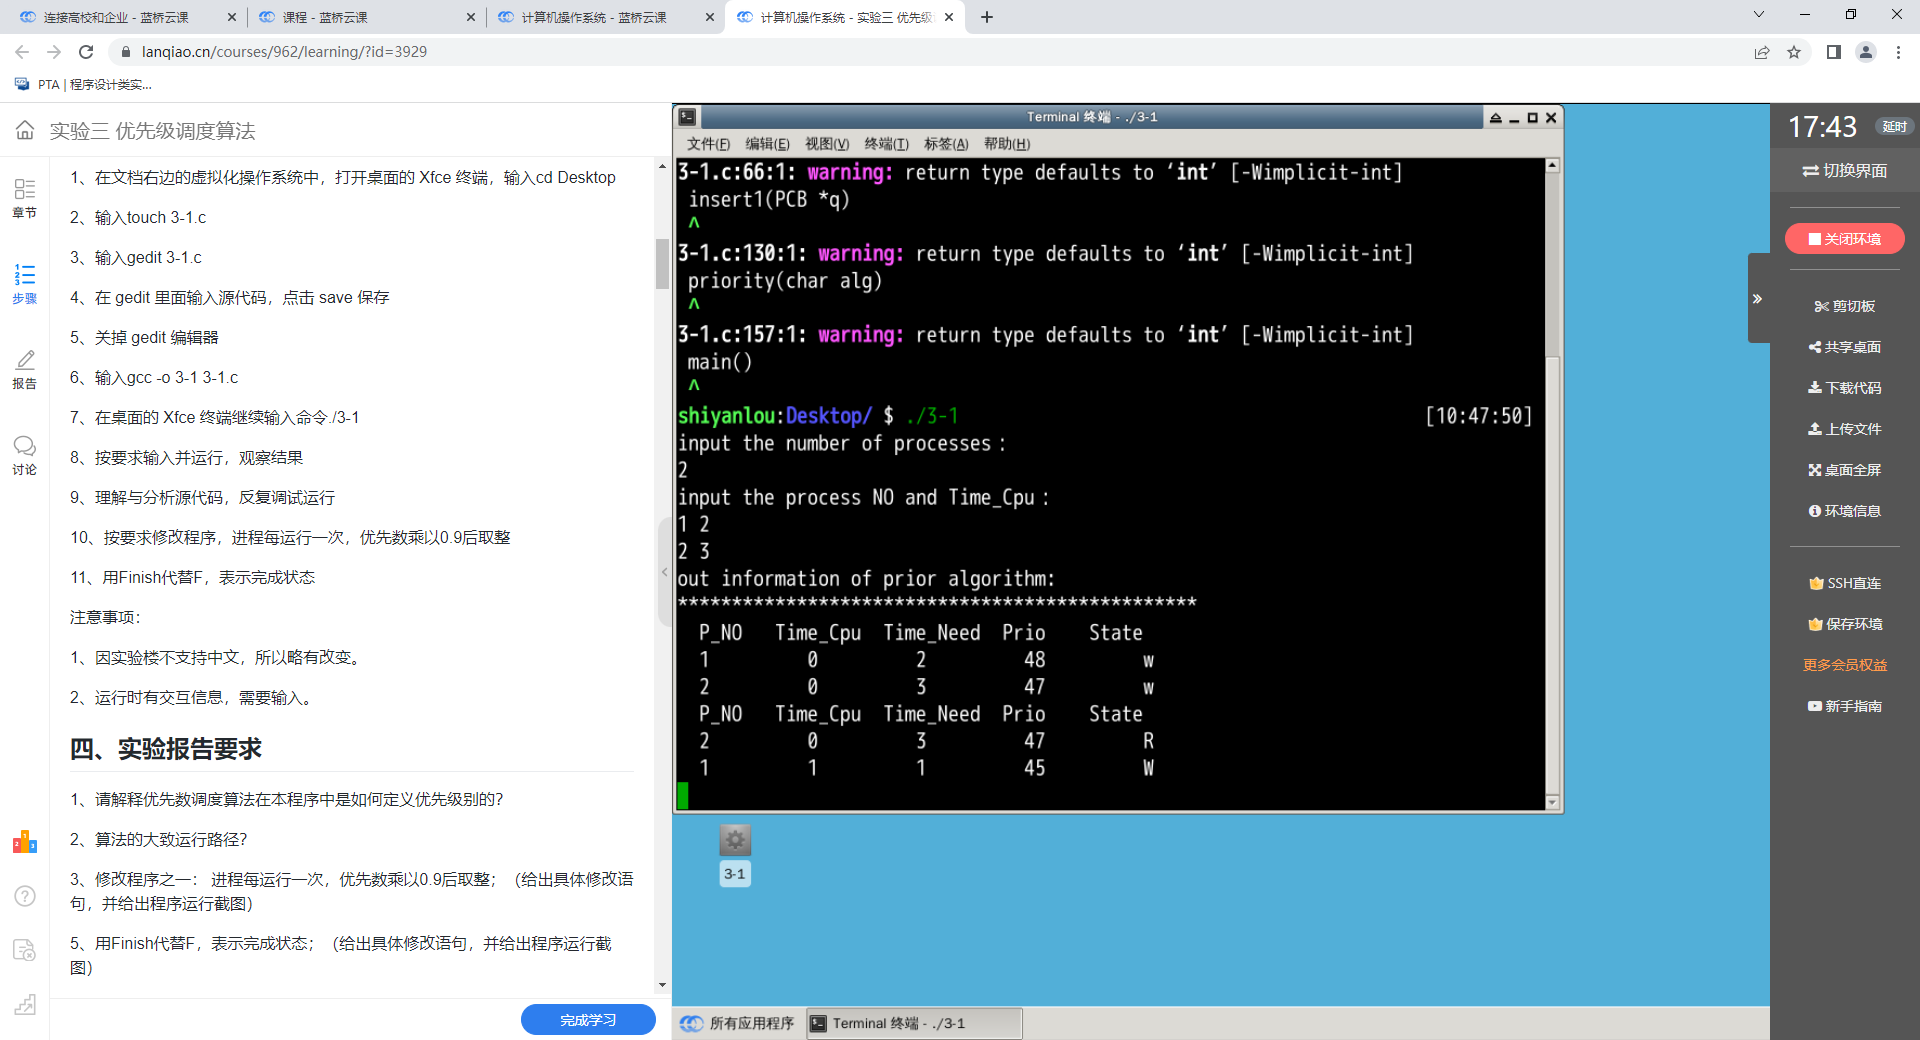Select the 步骤 steps sidebar icon
Viewport: 1920px width, 1040px height.
click(25, 284)
